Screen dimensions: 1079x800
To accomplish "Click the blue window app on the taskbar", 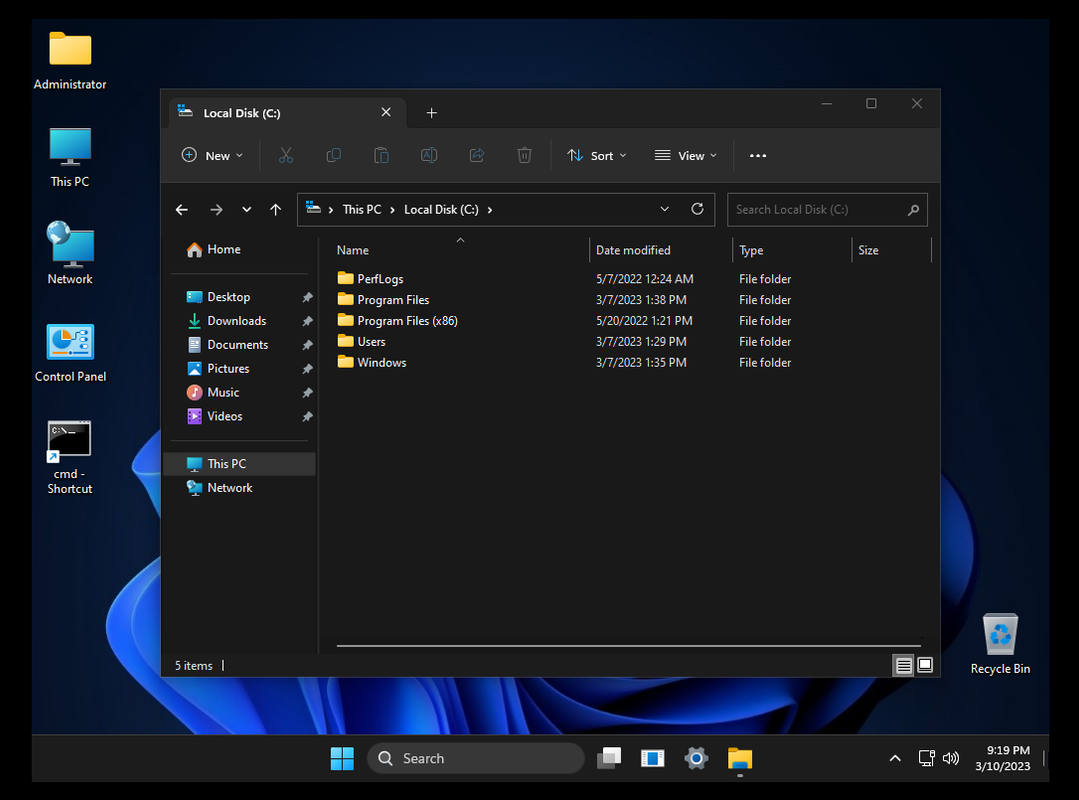I will 652,758.
